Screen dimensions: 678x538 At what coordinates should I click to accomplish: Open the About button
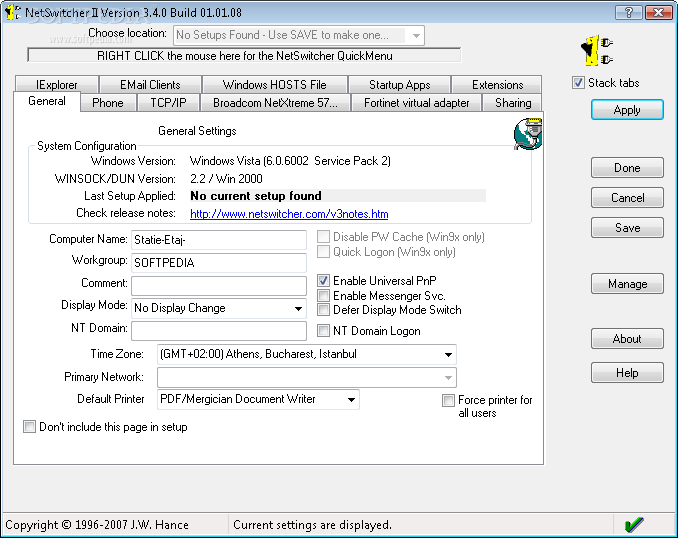pos(627,339)
